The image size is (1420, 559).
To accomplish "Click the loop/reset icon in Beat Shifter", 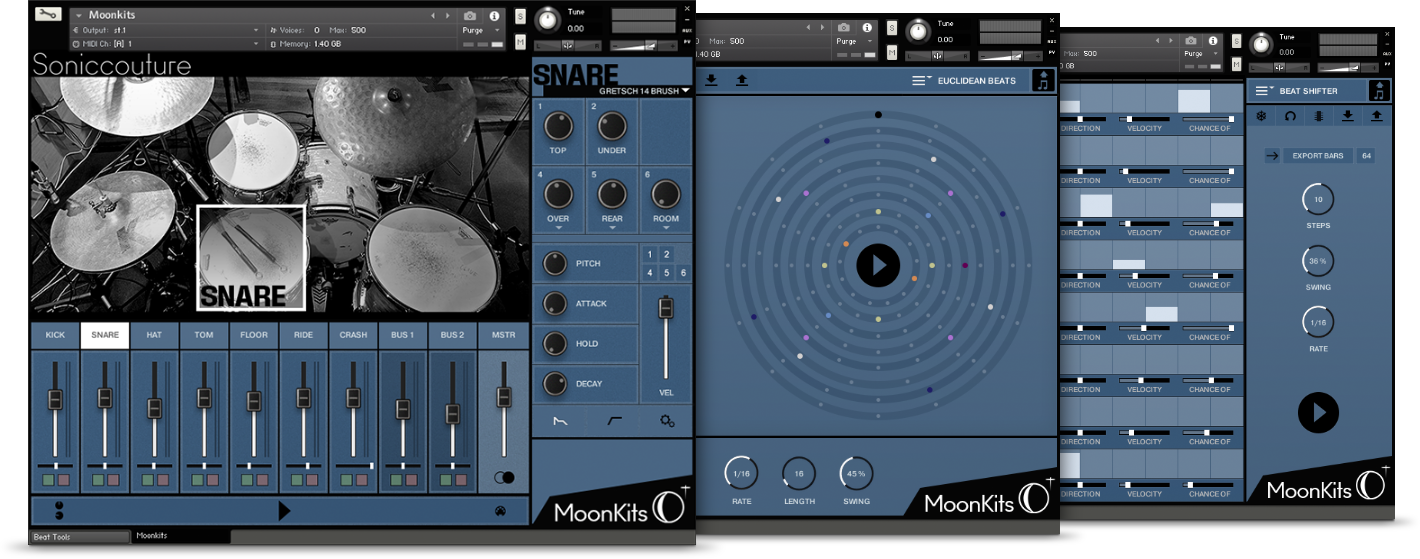I will pyautogui.click(x=1291, y=116).
